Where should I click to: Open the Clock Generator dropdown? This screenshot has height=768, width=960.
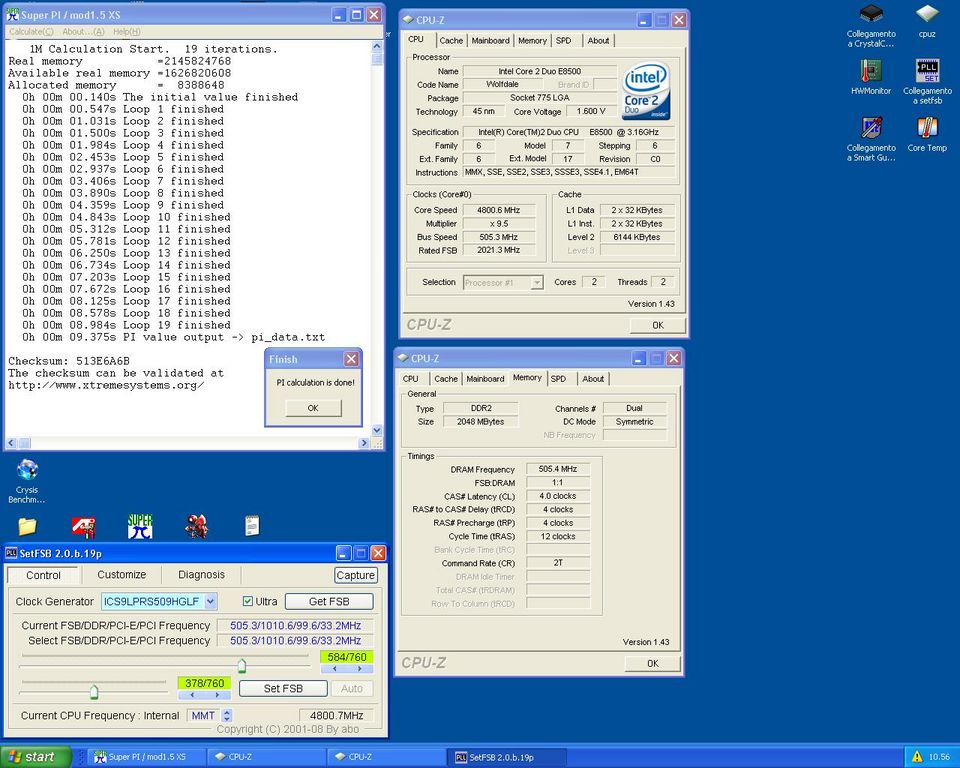pos(210,601)
